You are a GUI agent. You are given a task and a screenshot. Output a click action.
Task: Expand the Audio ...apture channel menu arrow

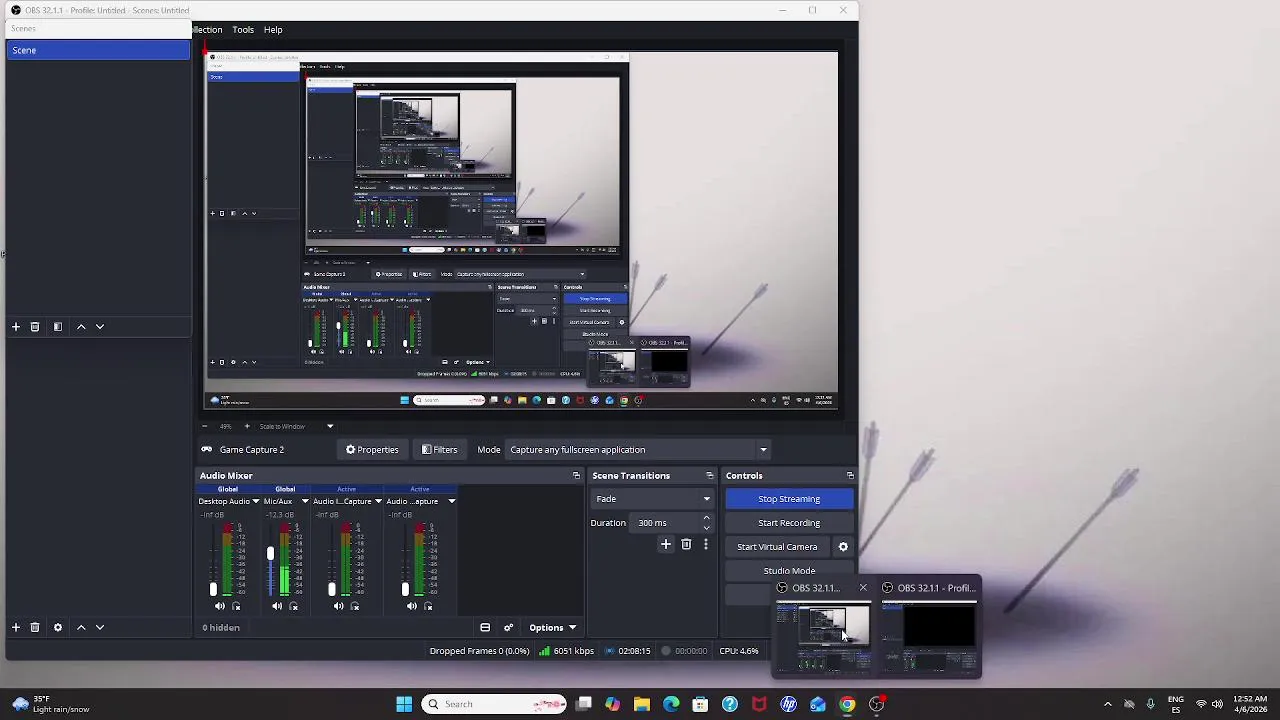pos(451,501)
